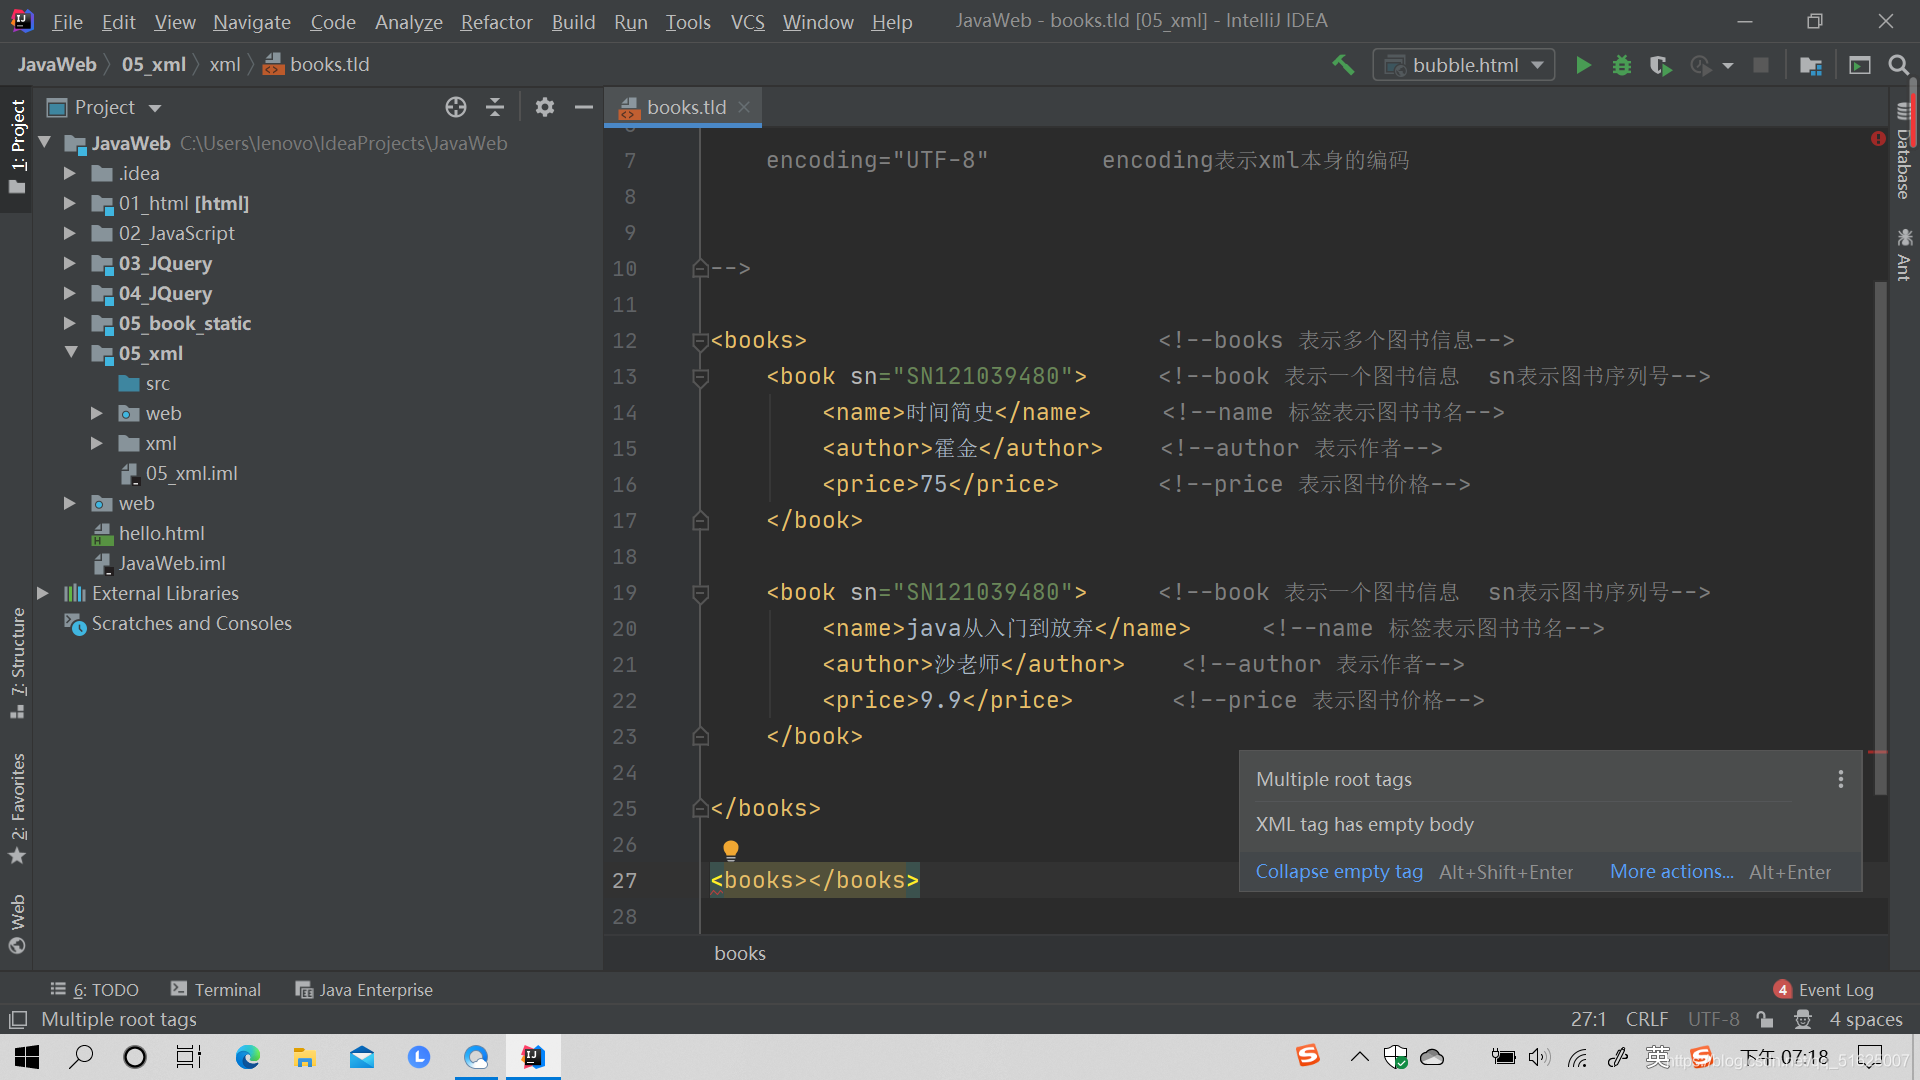Open File Explorer from taskbar

coord(304,1057)
